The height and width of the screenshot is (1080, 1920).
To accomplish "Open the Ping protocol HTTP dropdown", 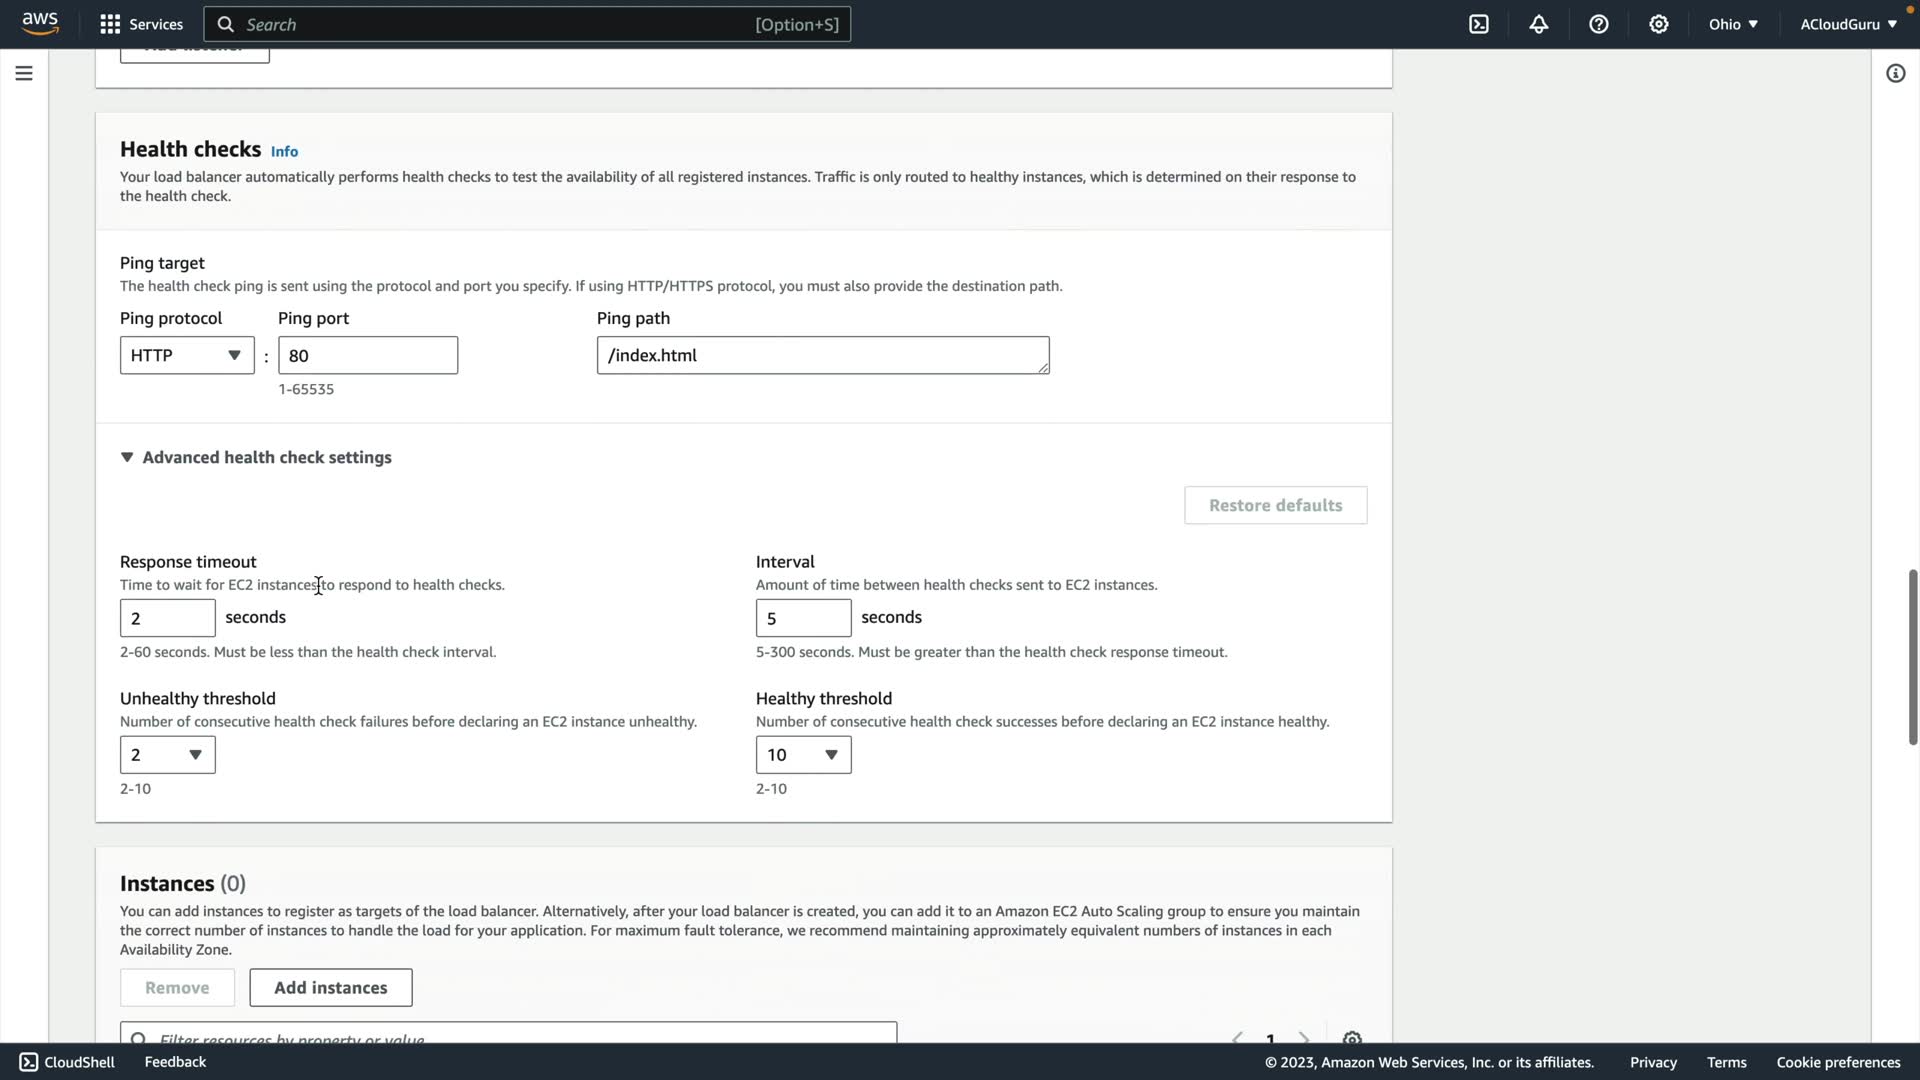I will tap(187, 355).
